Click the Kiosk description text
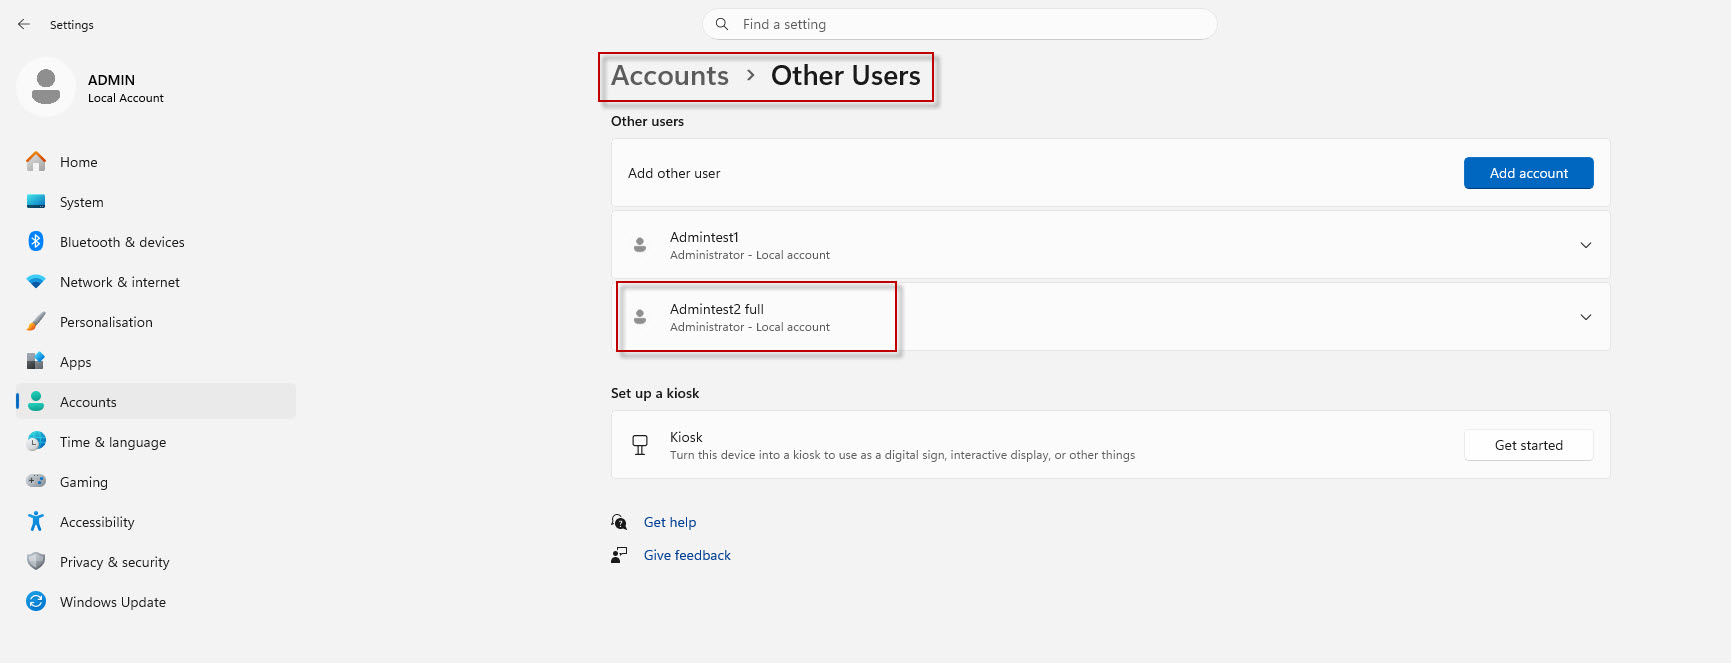 [902, 455]
